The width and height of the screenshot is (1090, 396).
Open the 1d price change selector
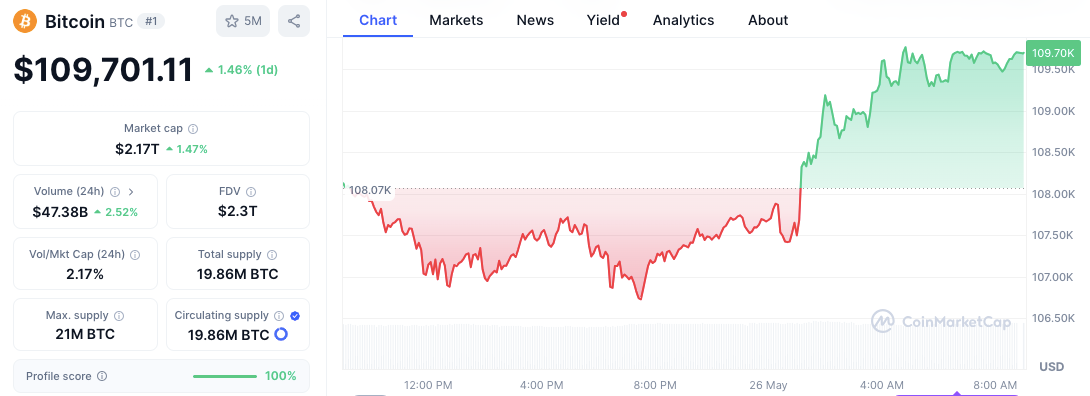(x=241, y=70)
